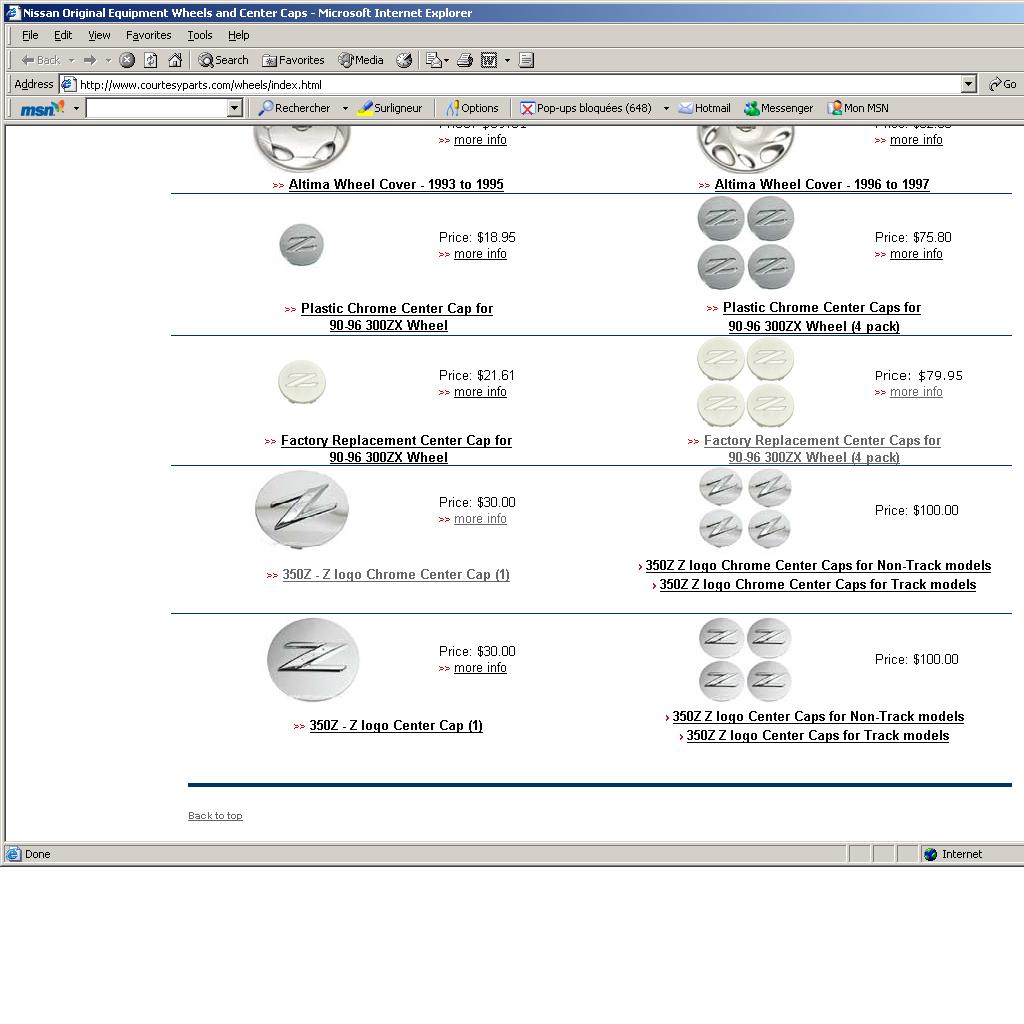Image resolution: width=1024 pixels, height=1024 pixels.
Task: Expand the Back button history dropdown
Action: pos(72,60)
